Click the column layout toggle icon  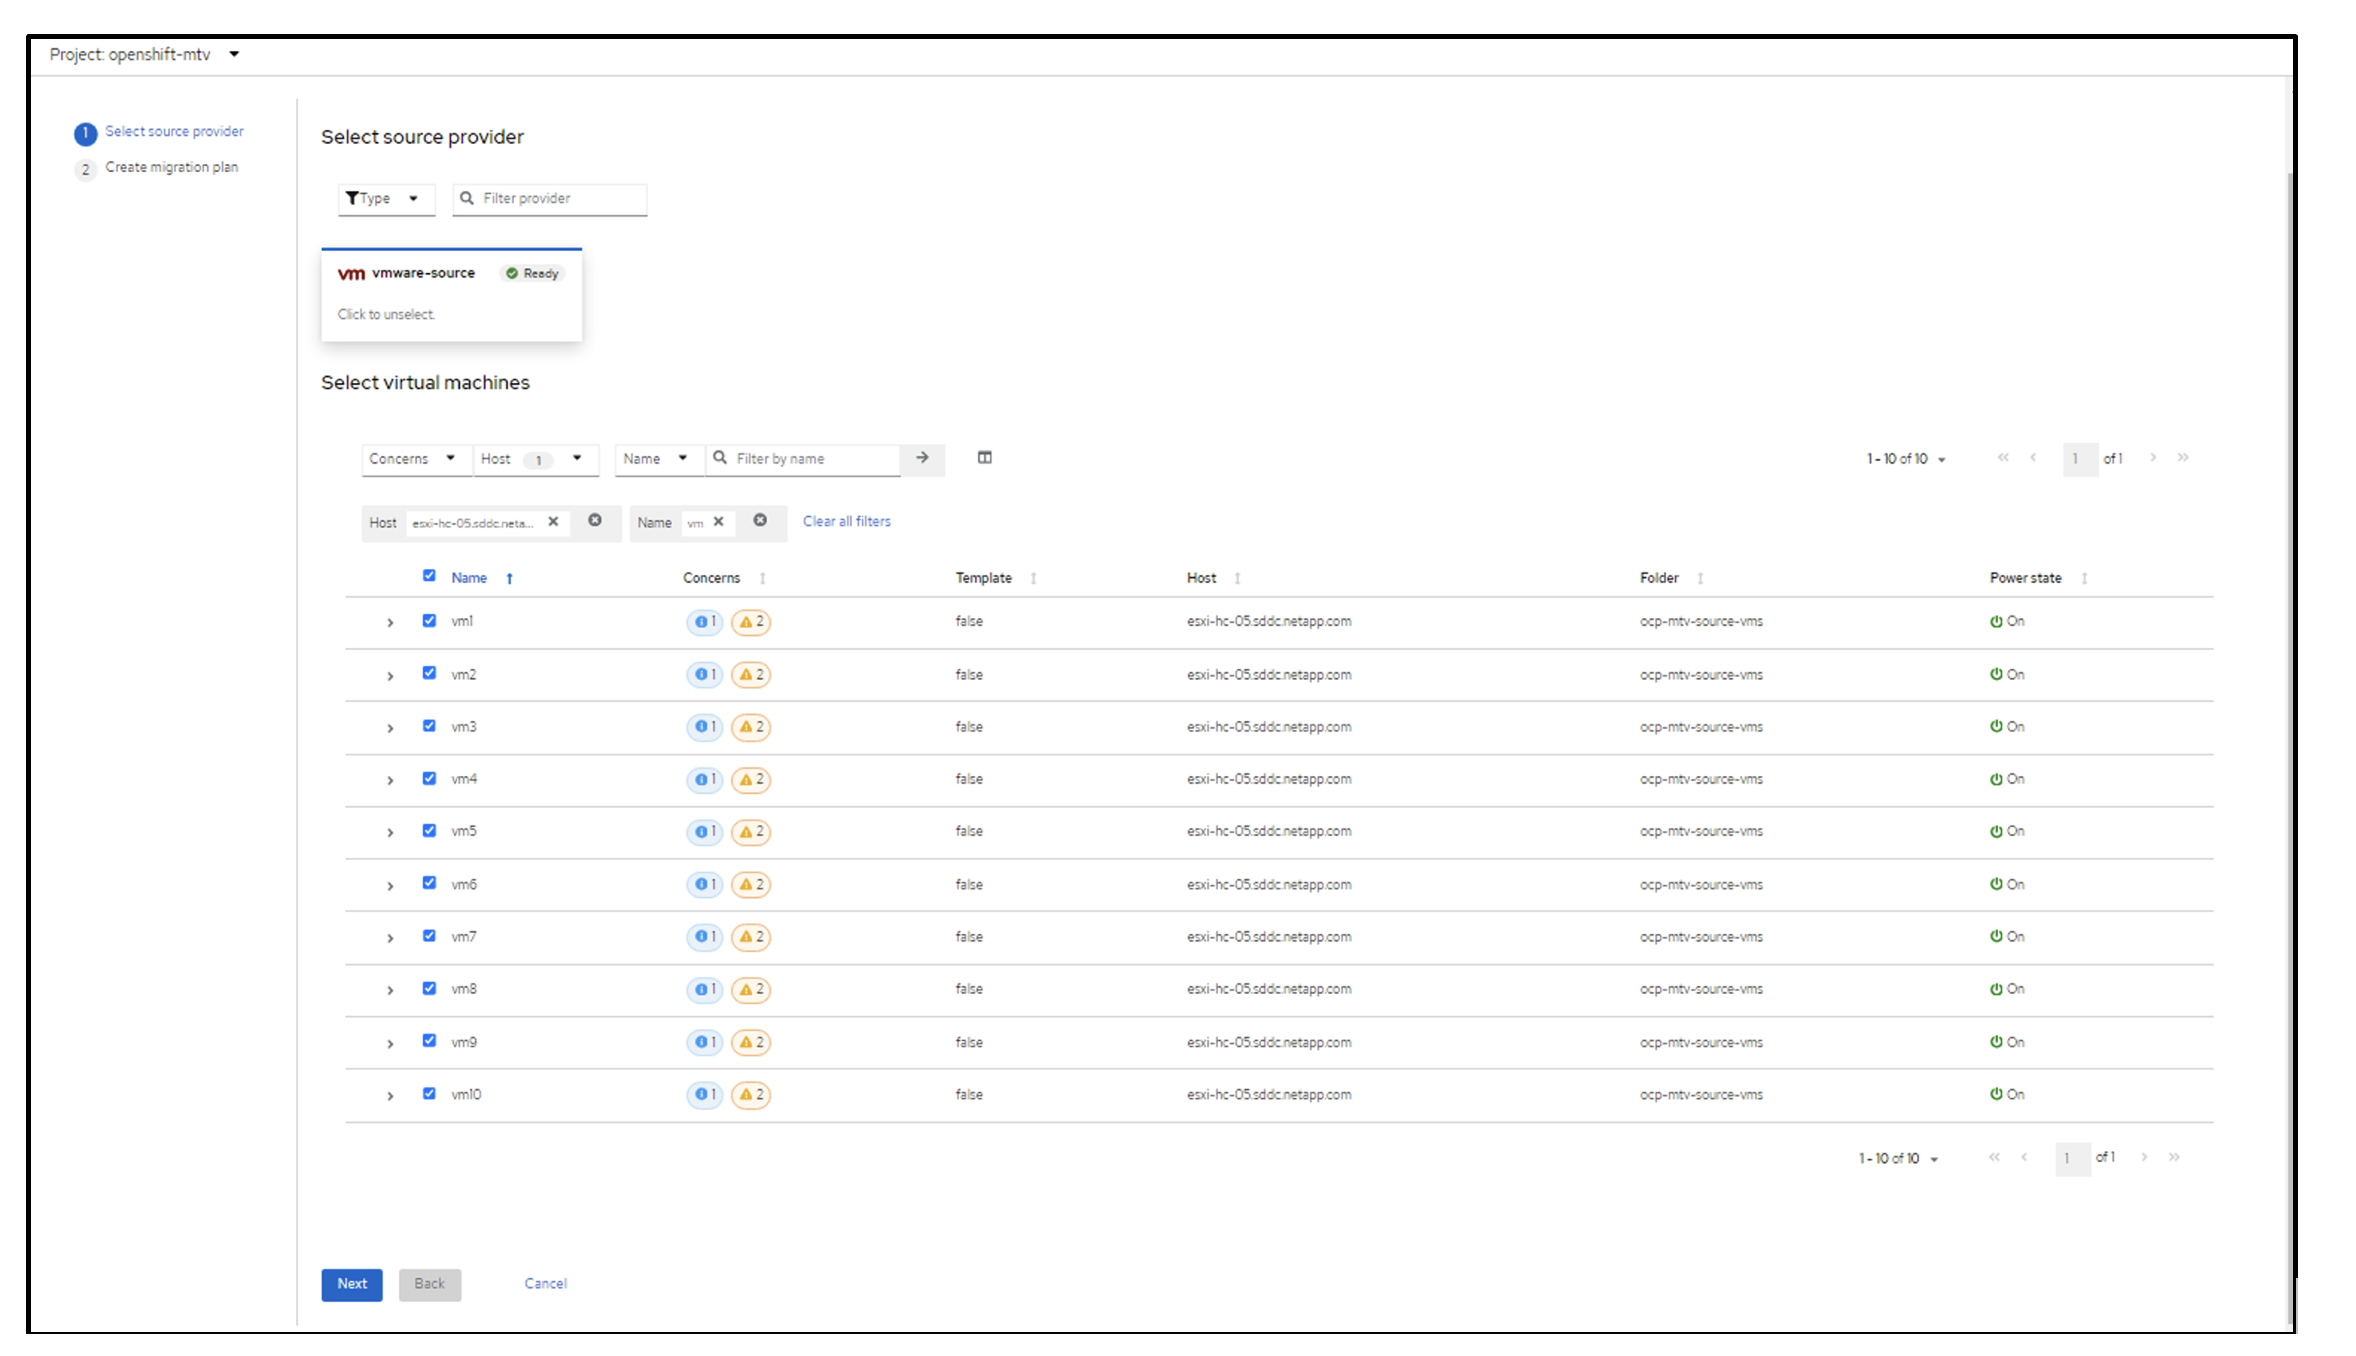pyautogui.click(x=985, y=458)
